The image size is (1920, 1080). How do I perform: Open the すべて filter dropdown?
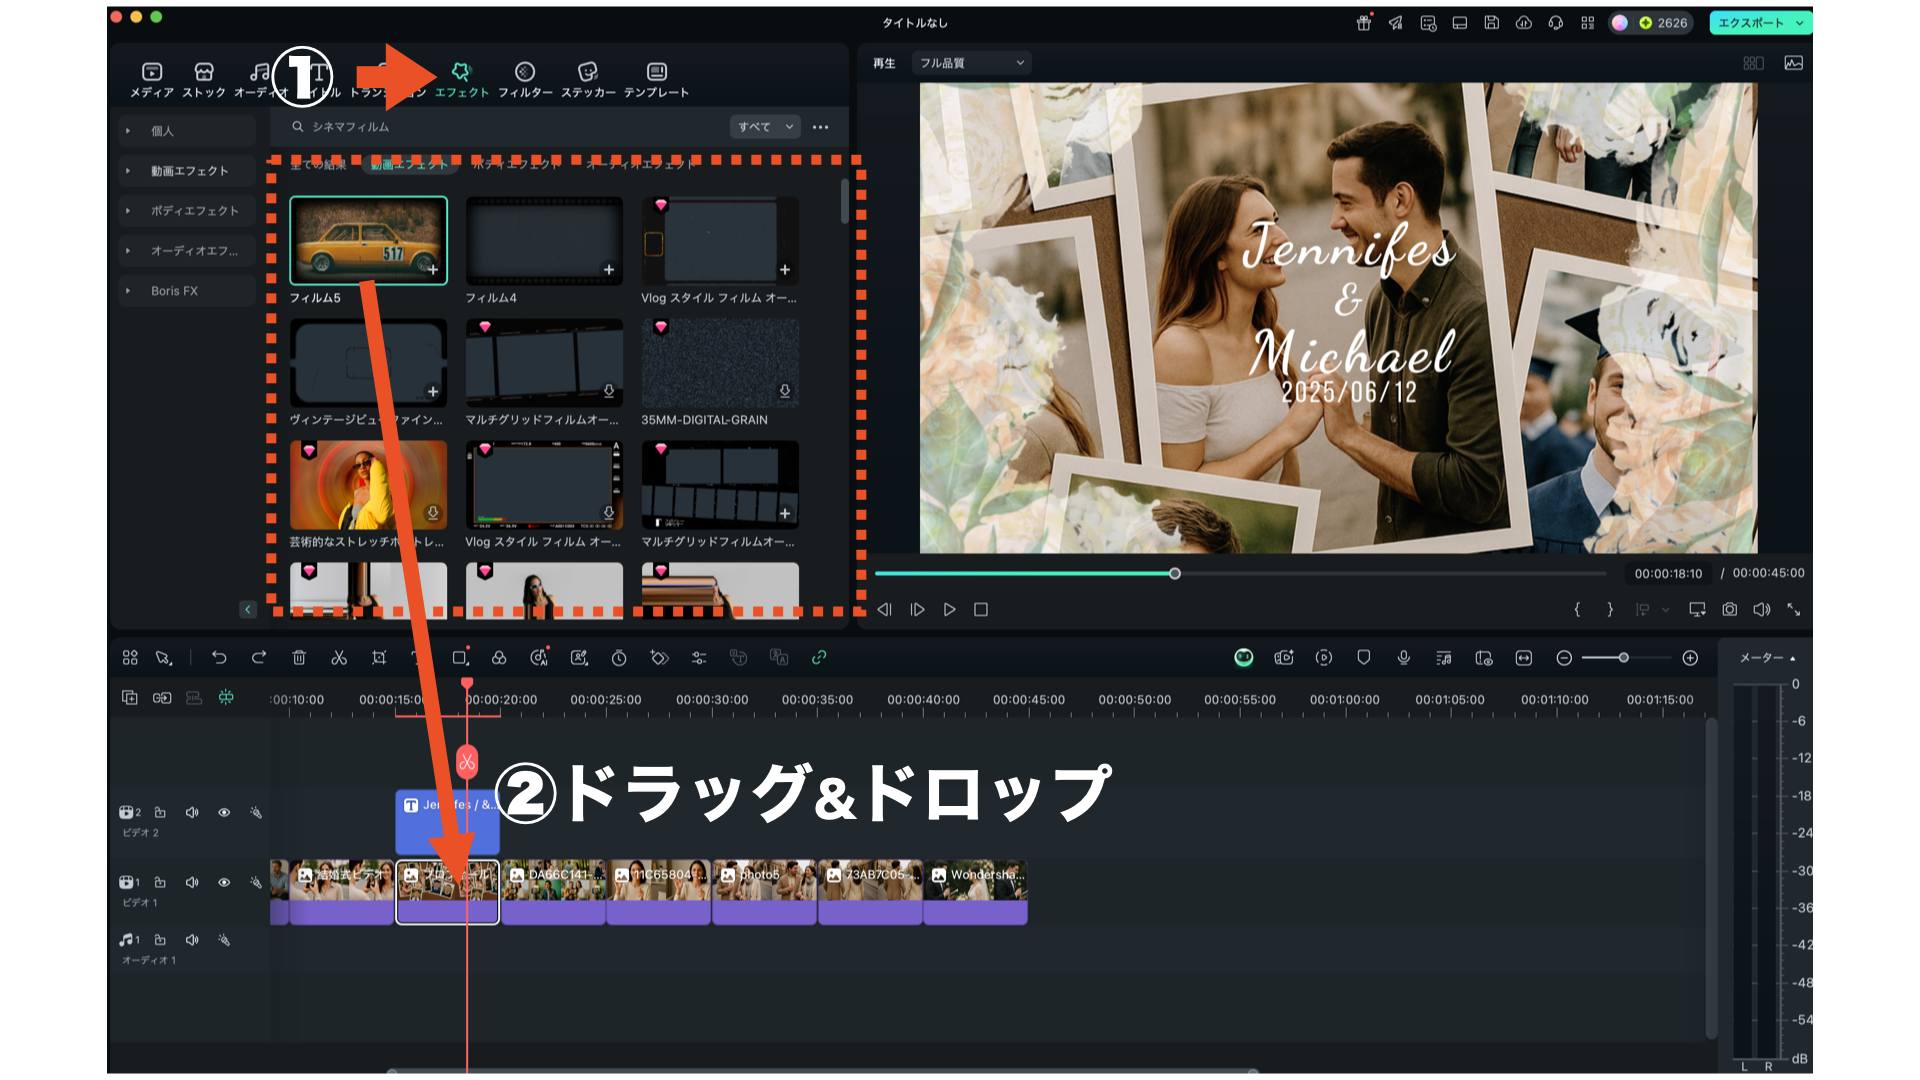[x=765, y=127]
